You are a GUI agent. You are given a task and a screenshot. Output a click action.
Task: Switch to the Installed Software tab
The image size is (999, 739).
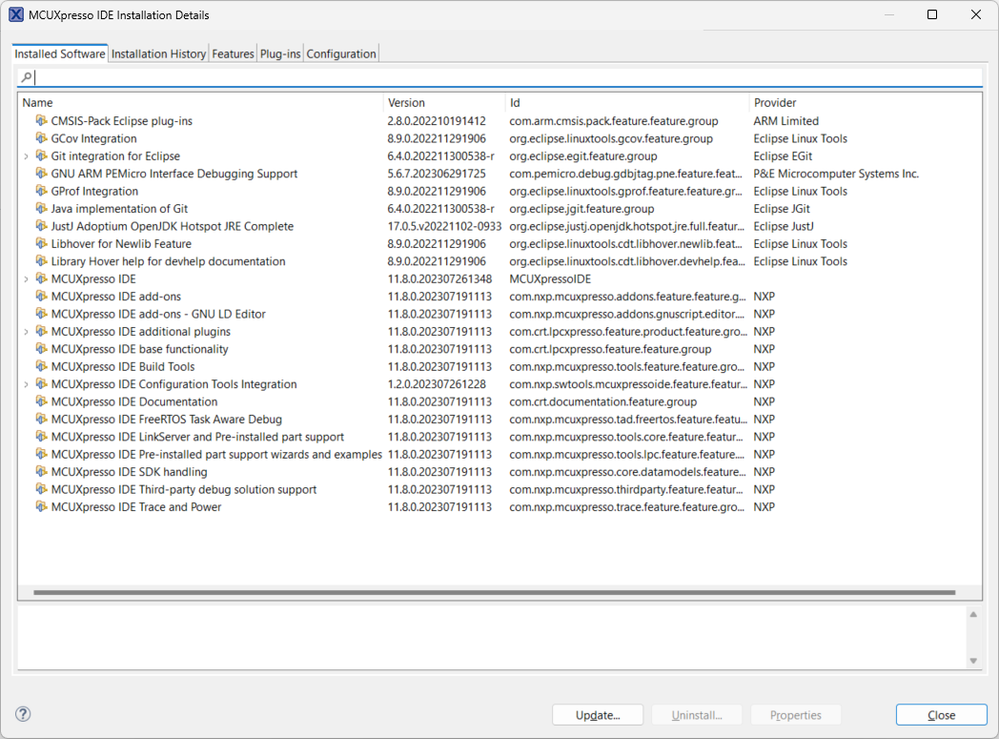(x=60, y=54)
